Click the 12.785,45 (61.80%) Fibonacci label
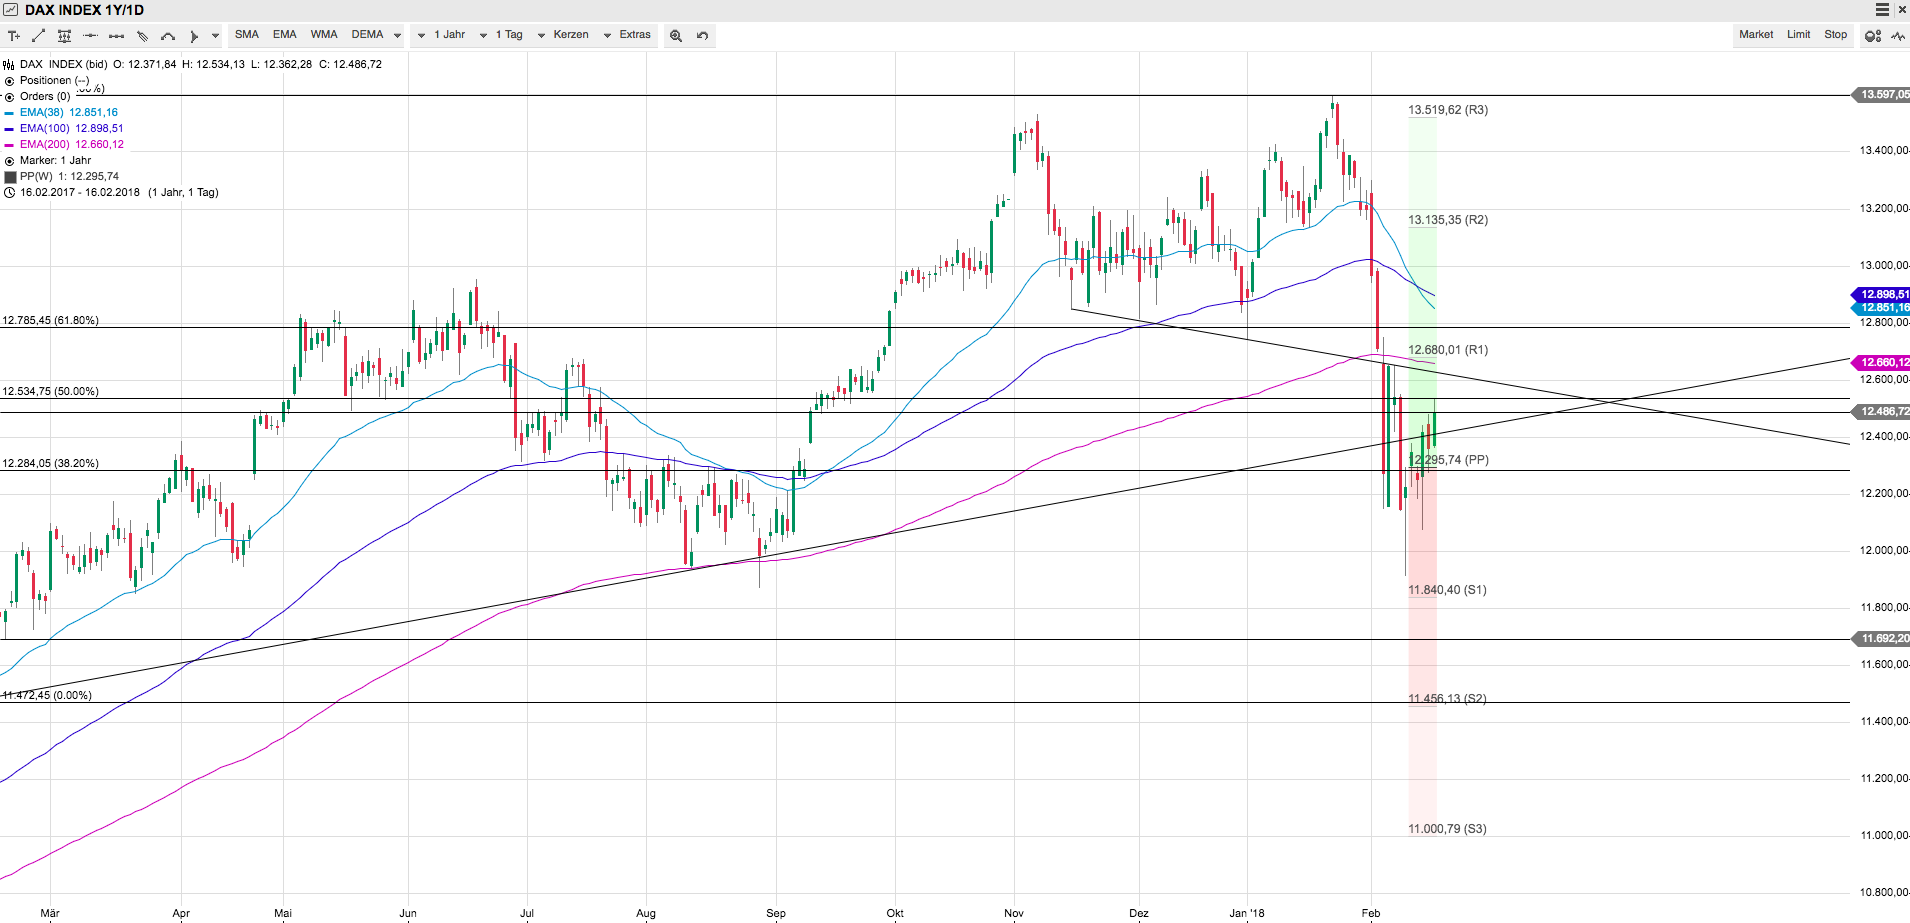Image resolution: width=1910 pixels, height=923 pixels. click(x=51, y=321)
